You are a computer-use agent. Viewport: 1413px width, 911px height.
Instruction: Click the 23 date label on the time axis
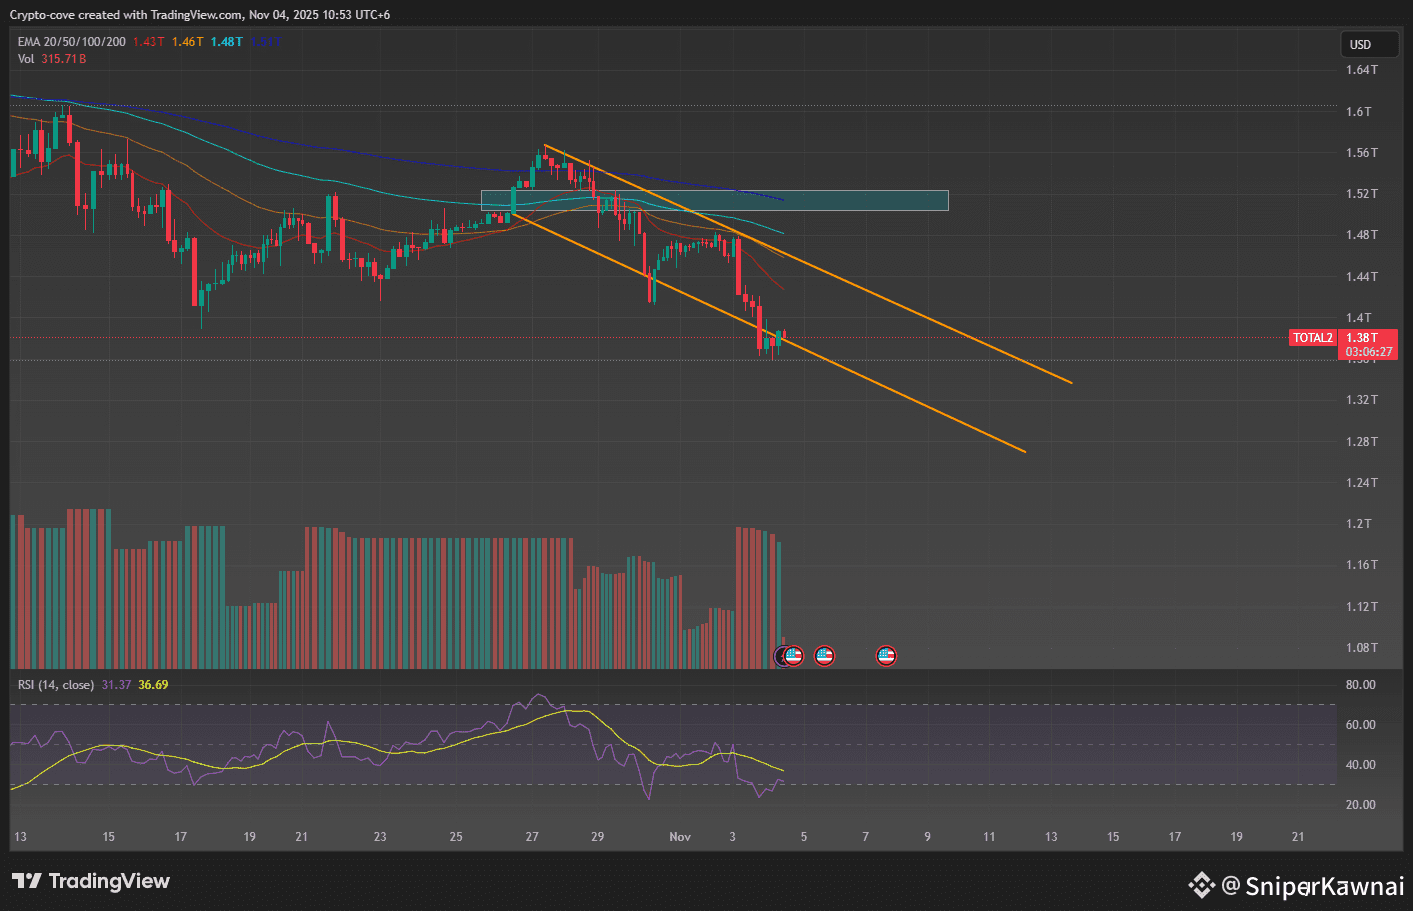[380, 837]
